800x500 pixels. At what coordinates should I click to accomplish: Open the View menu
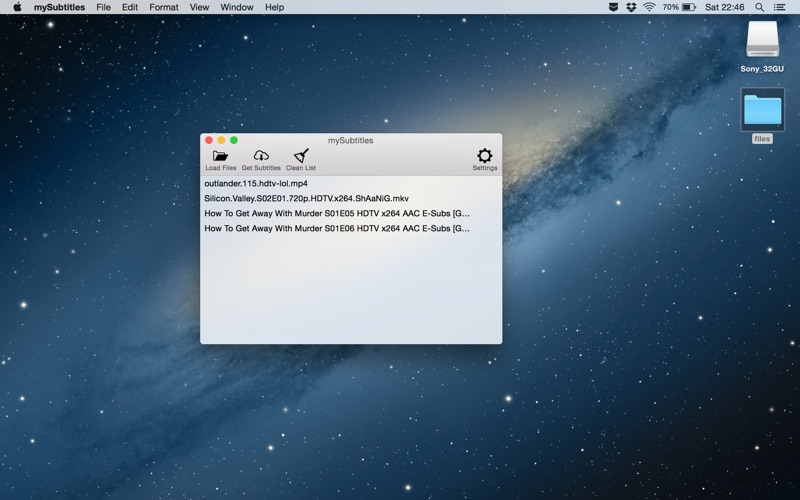pyautogui.click(x=199, y=7)
